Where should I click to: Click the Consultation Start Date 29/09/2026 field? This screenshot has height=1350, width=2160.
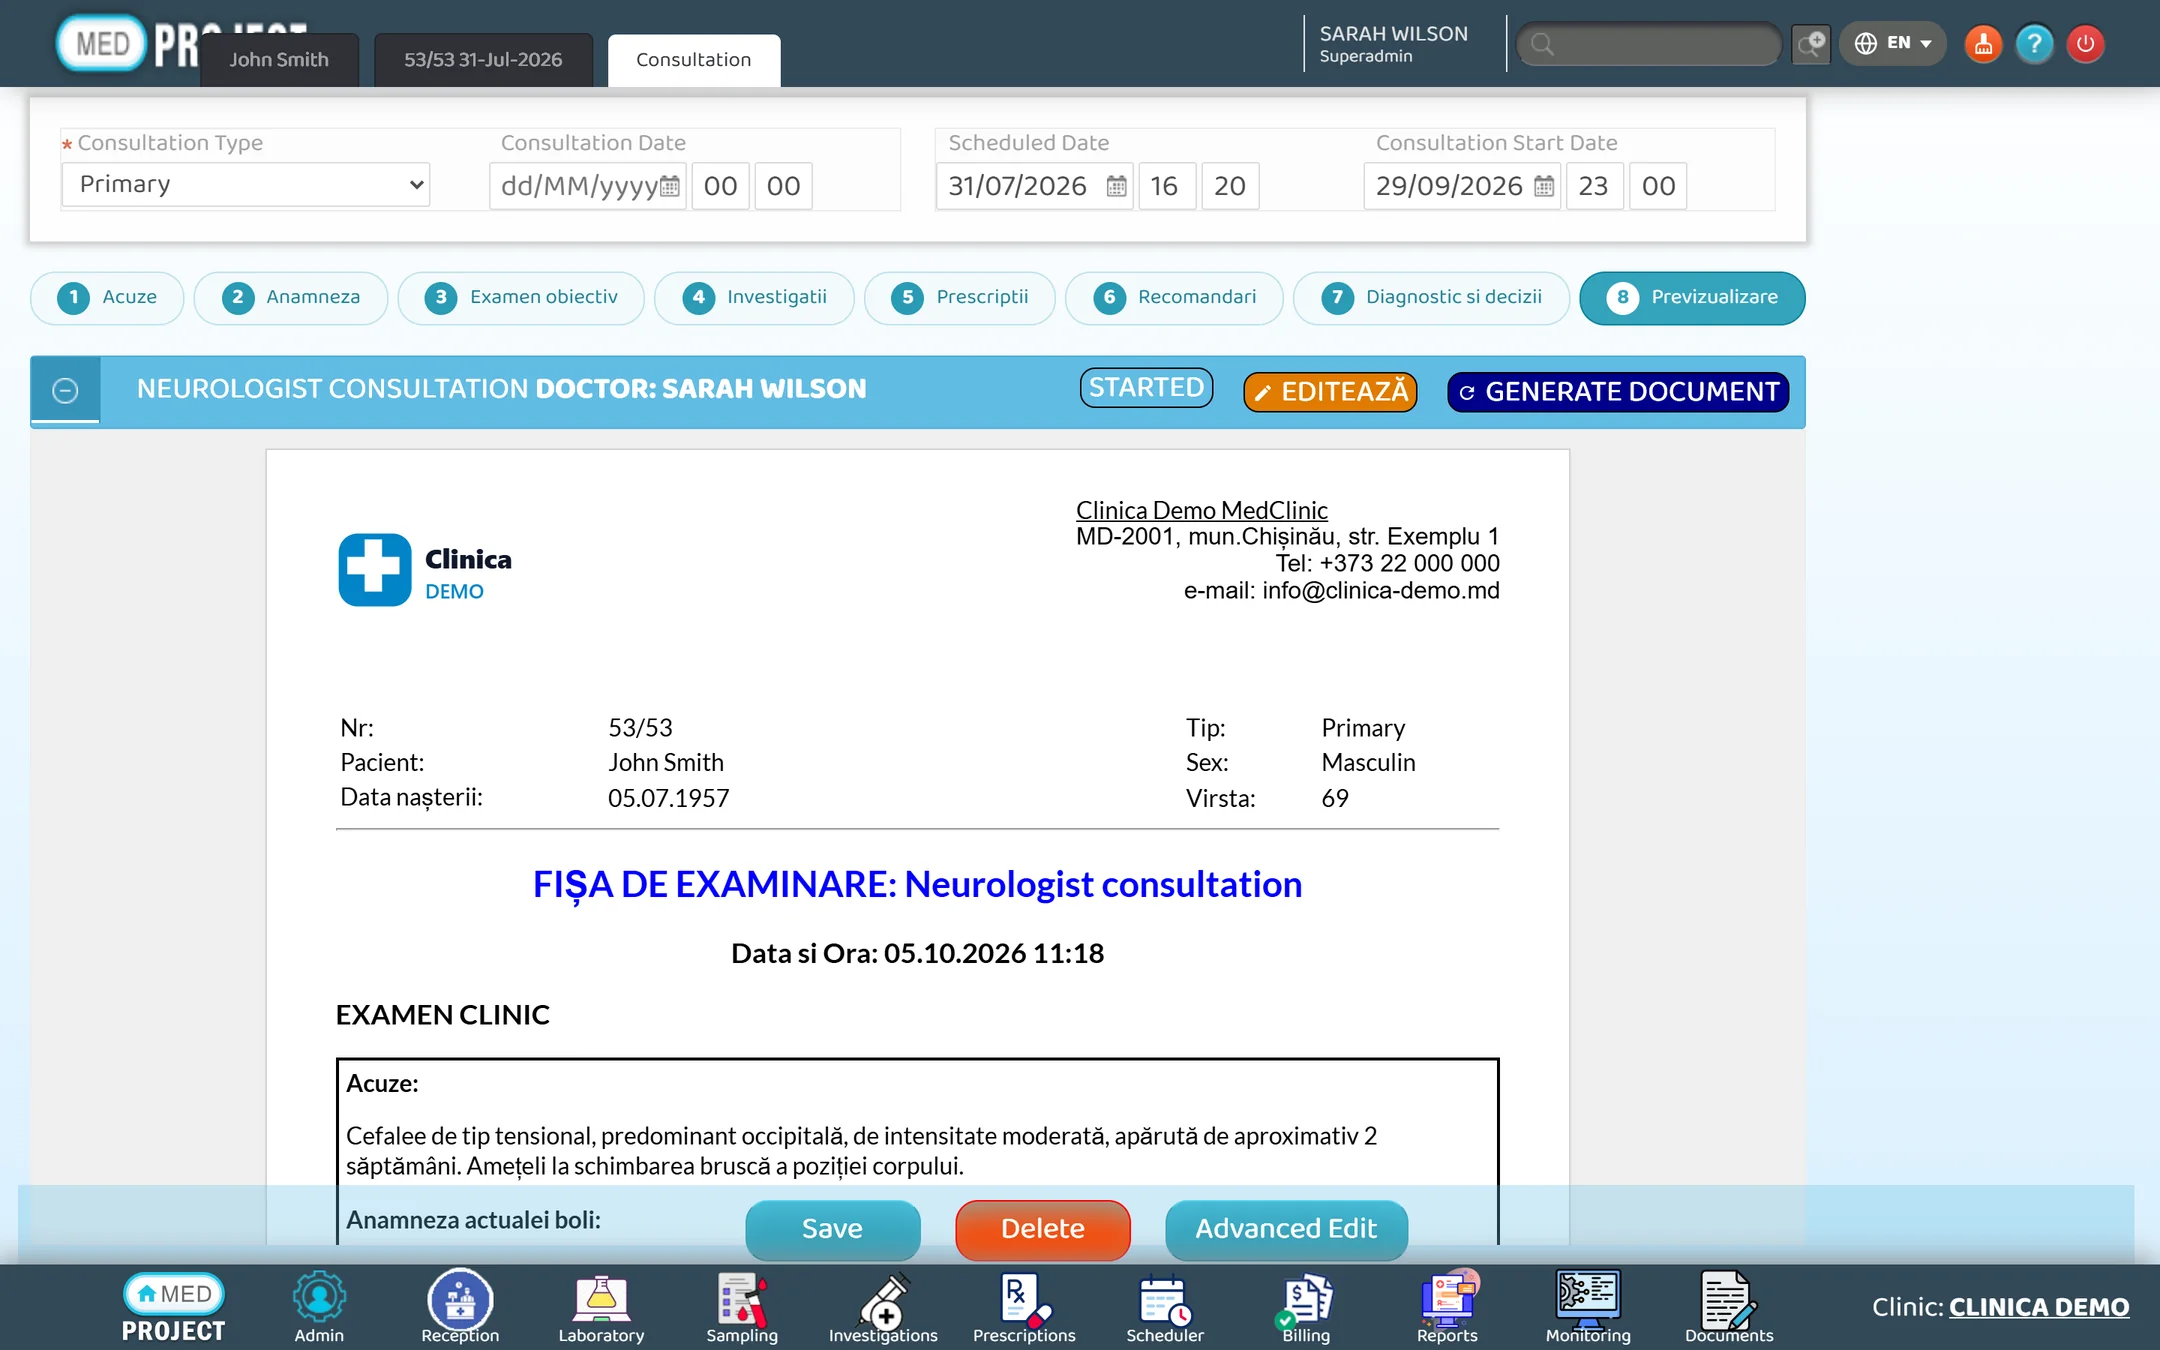(x=1462, y=186)
